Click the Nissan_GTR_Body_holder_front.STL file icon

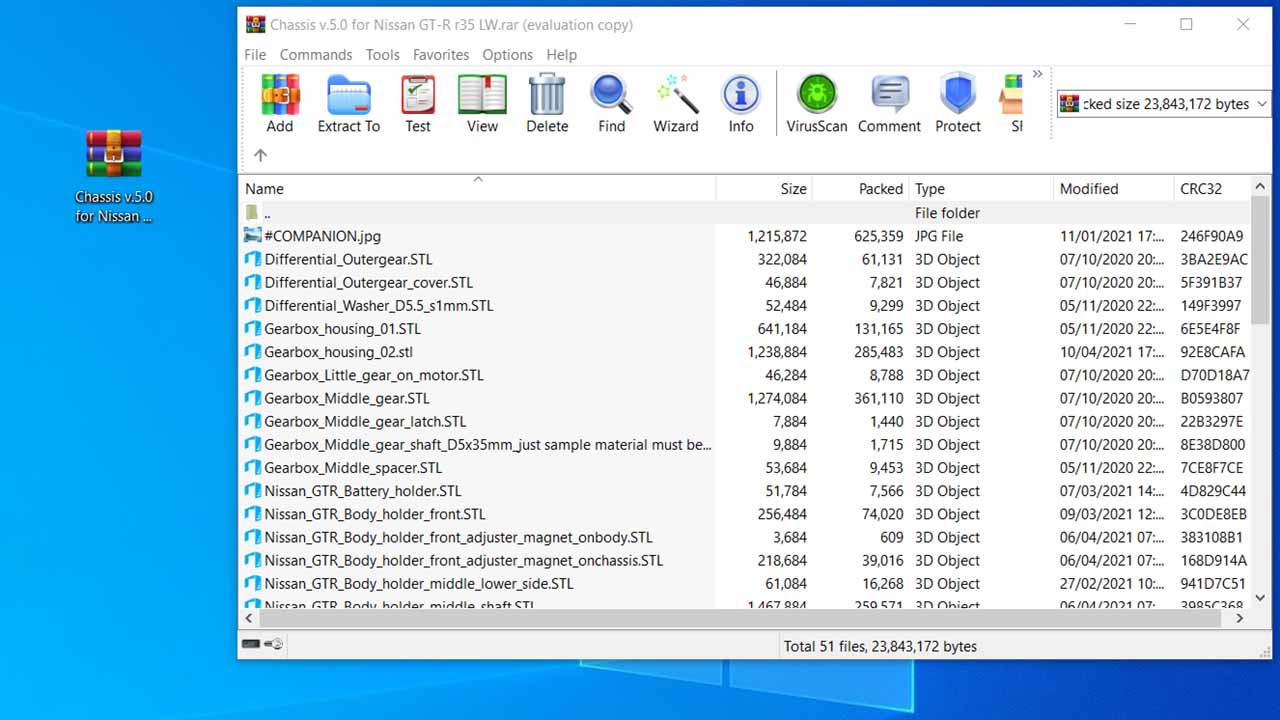click(253, 514)
